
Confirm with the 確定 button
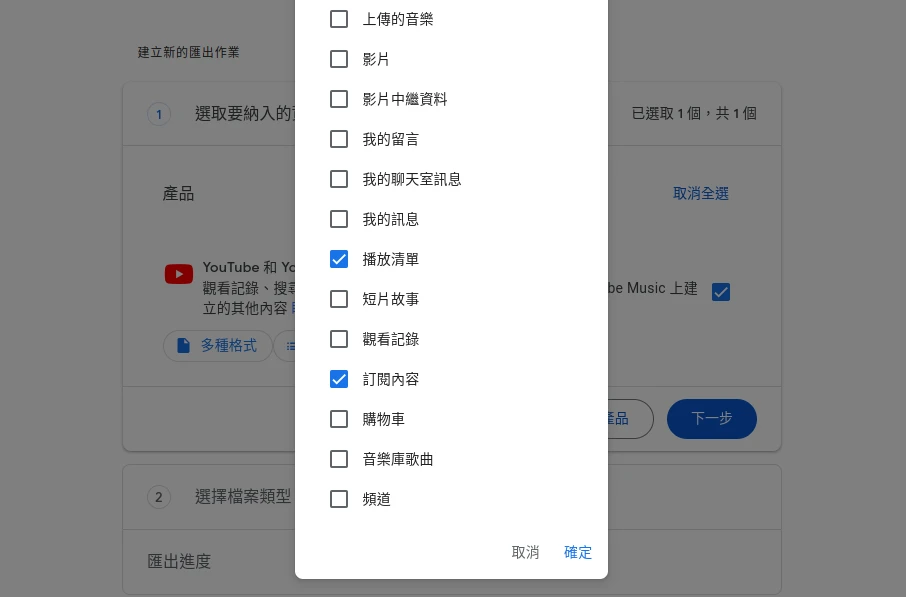pos(578,552)
